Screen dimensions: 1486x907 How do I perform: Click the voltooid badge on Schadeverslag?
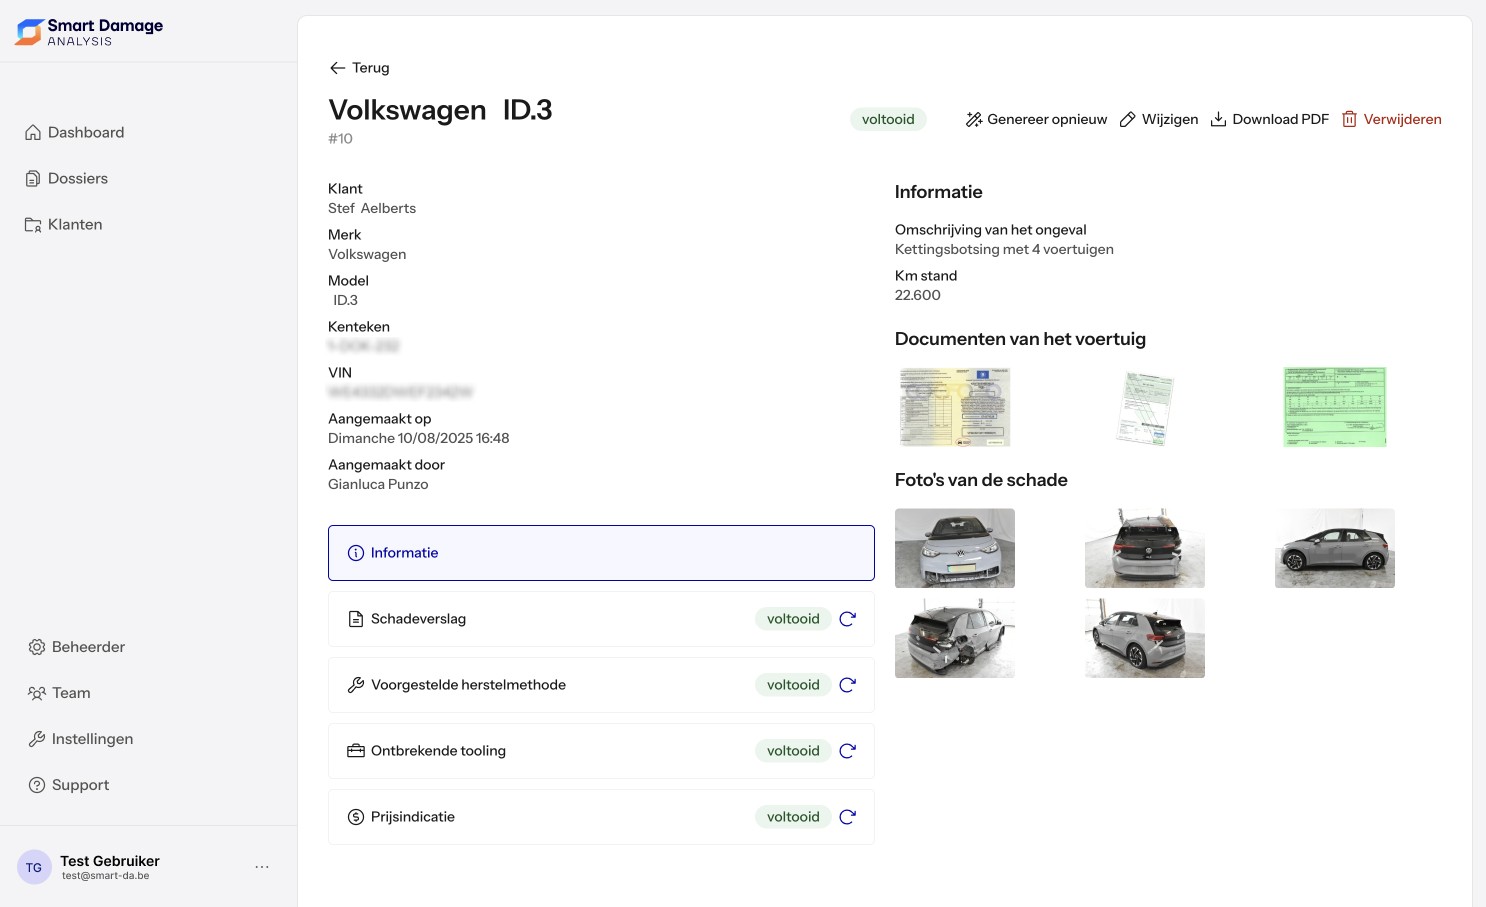793,619
